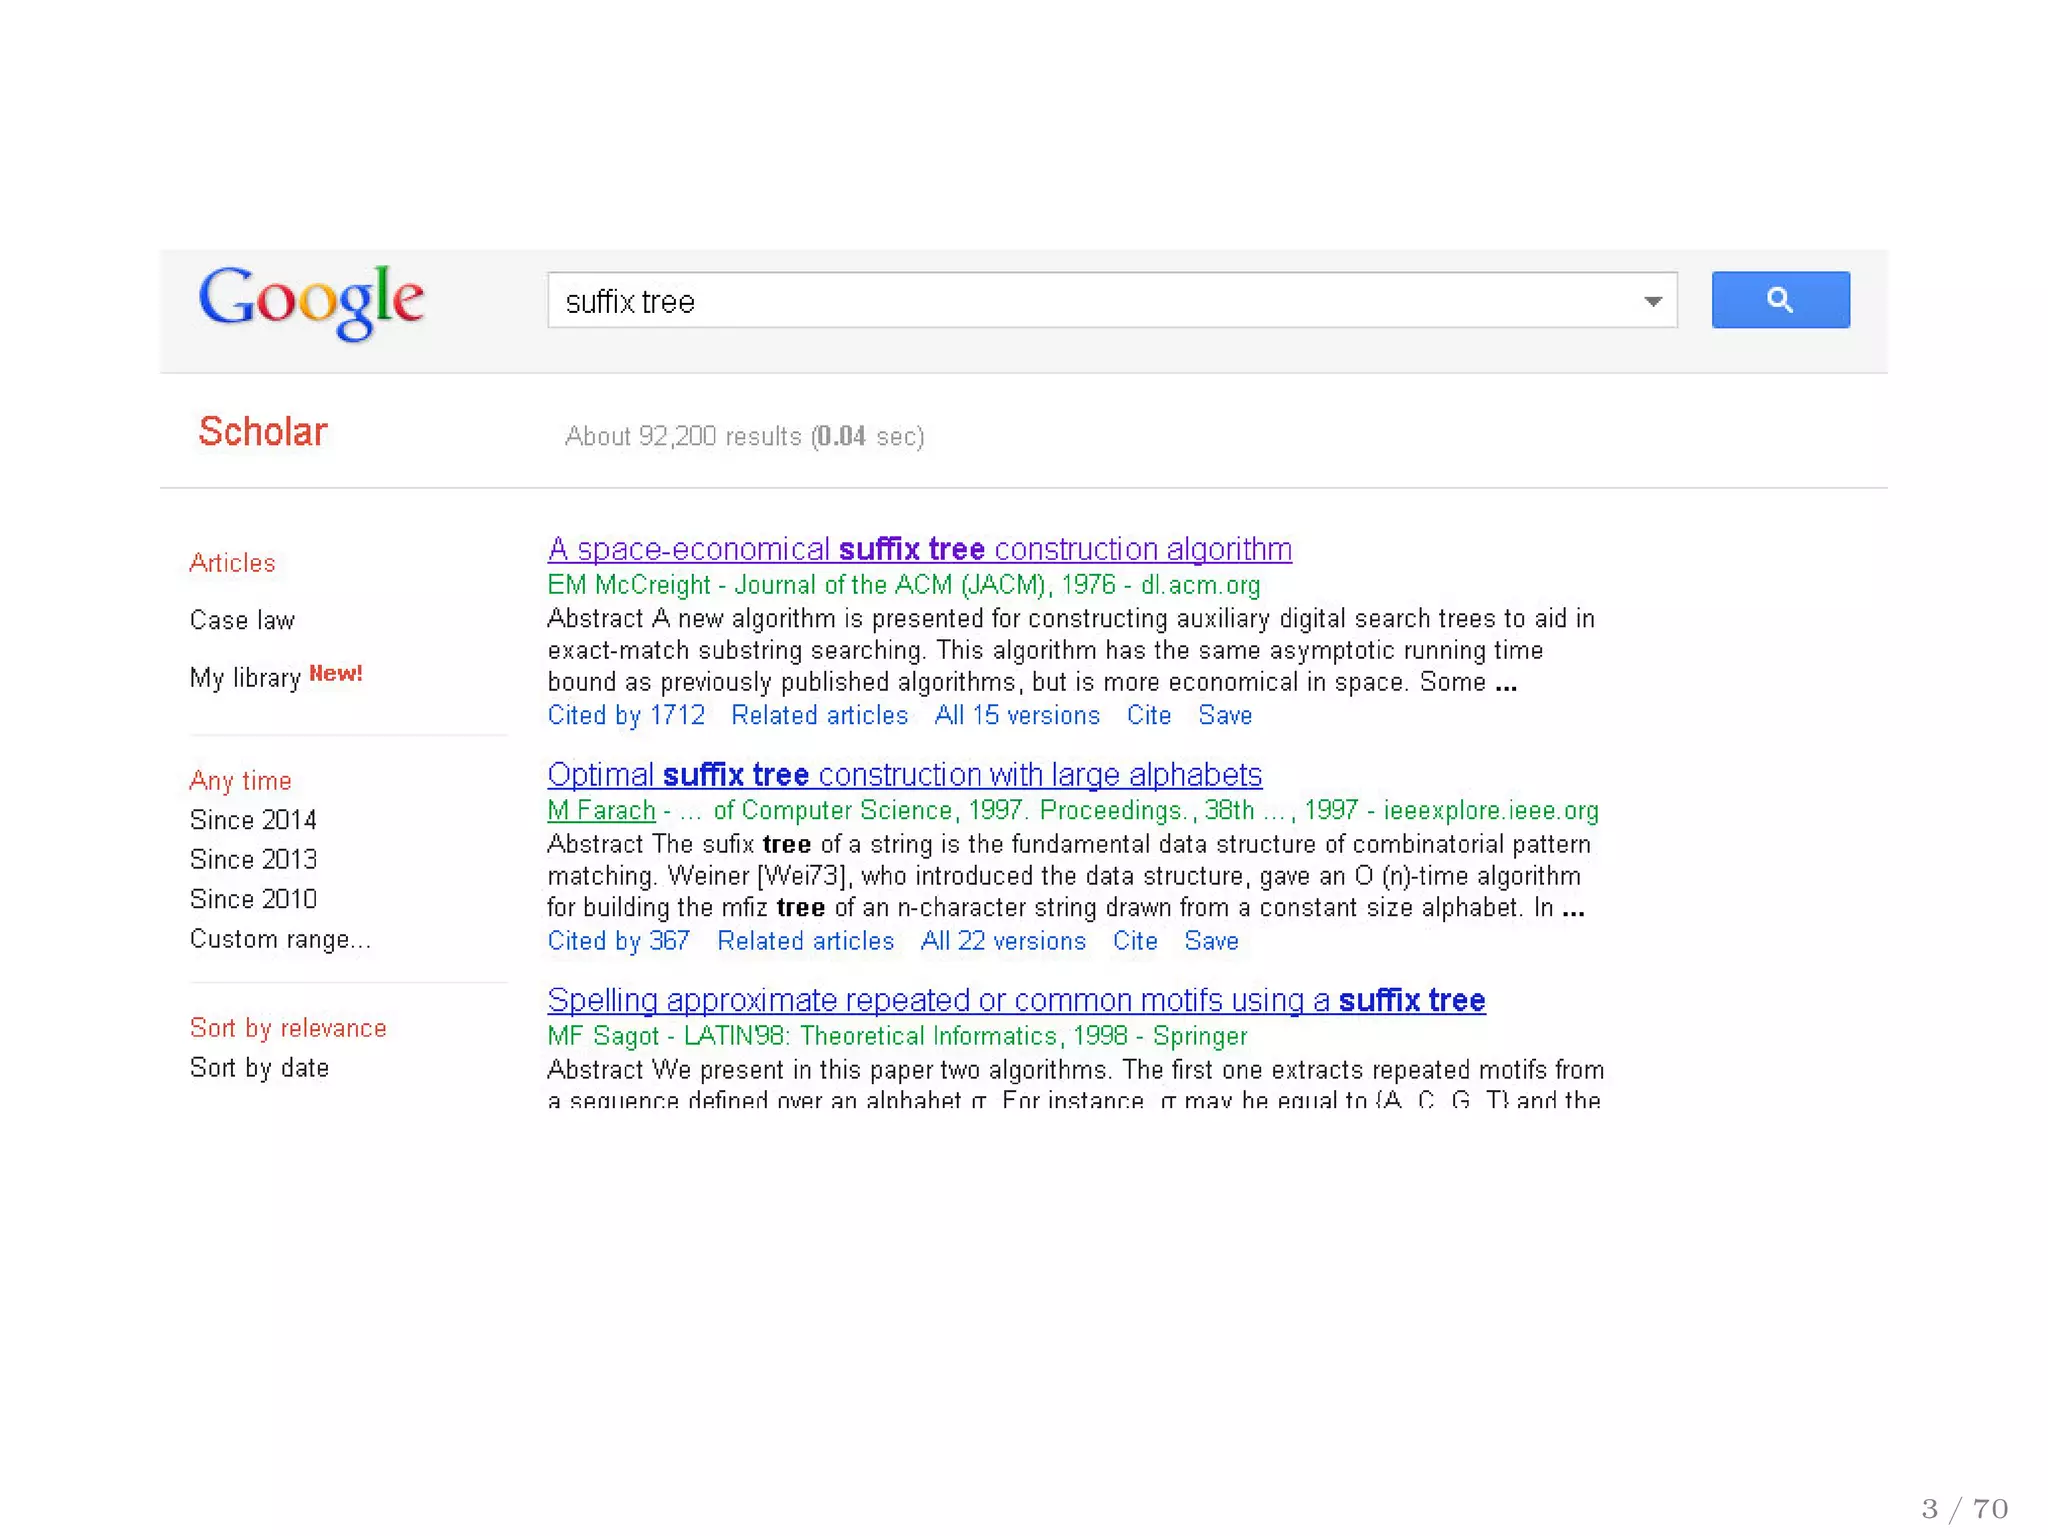Viewport: 2048px width, 1536px height.
Task: Click Cite under the Farach result
Action: (x=1135, y=941)
